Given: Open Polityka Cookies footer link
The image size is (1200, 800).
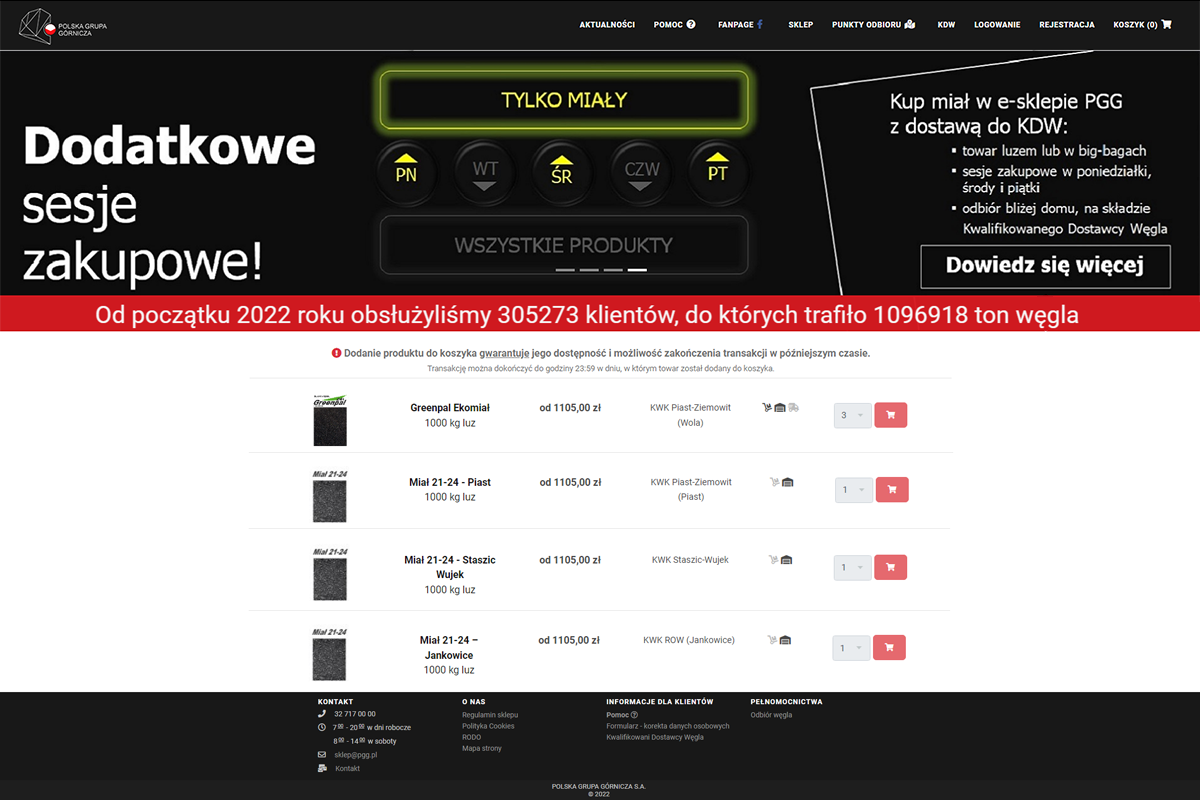Looking at the screenshot, I should pyautogui.click(x=488, y=726).
